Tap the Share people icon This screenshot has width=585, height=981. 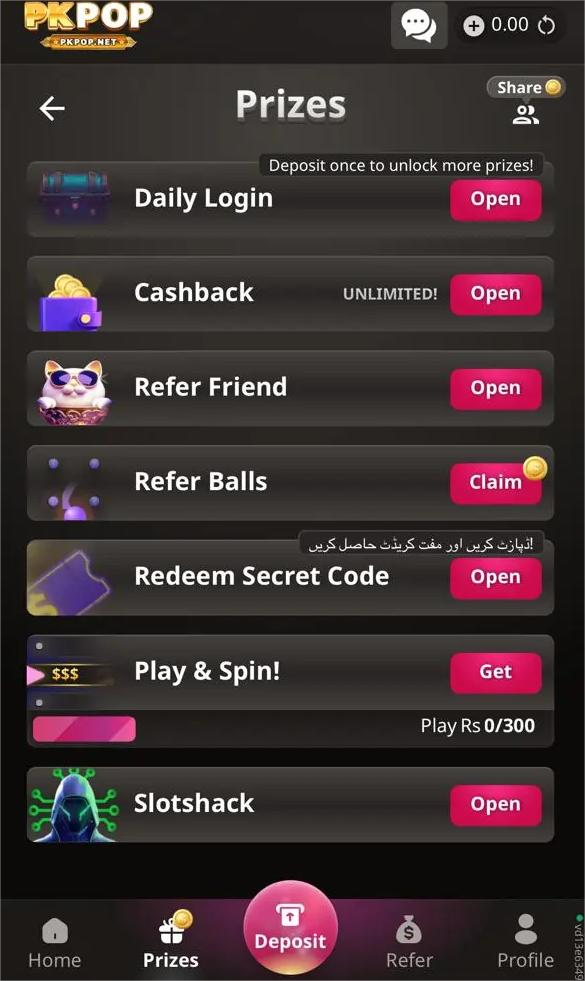point(526,114)
